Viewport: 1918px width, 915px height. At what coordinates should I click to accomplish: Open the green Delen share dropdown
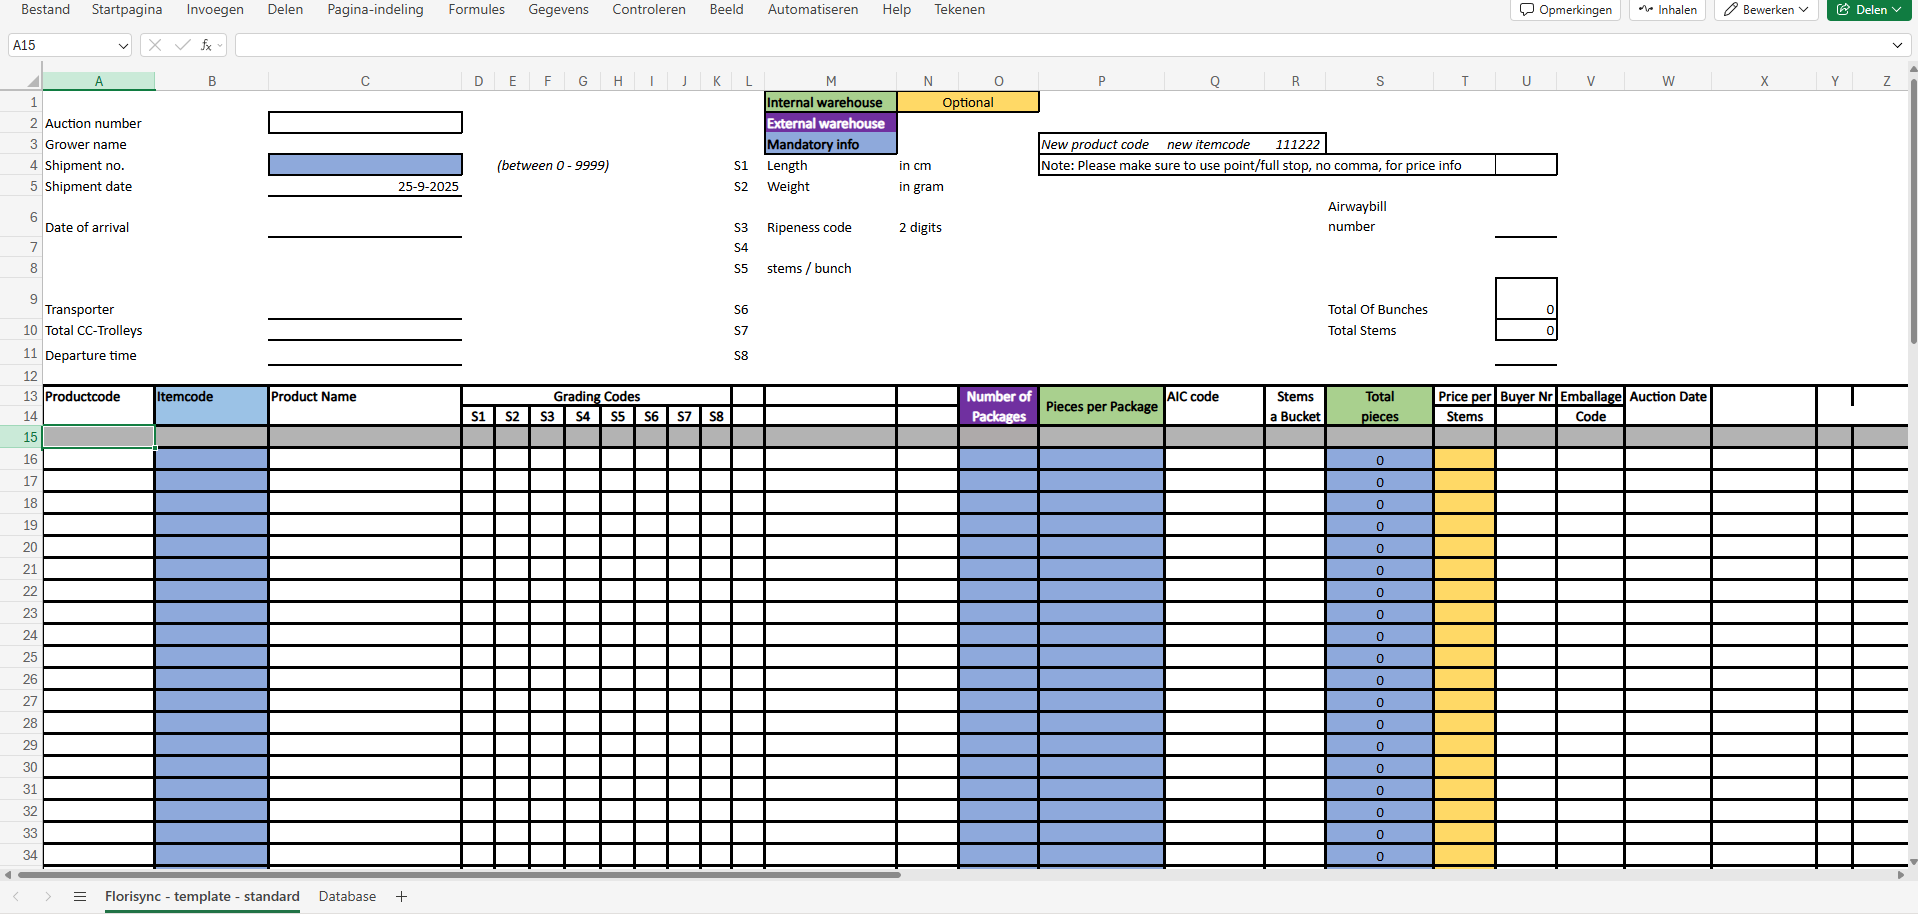click(1869, 10)
